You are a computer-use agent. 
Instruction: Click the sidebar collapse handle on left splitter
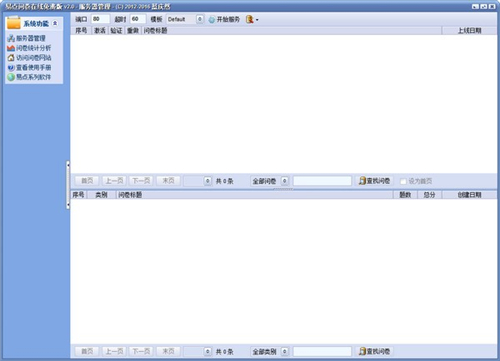(x=68, y=185)
